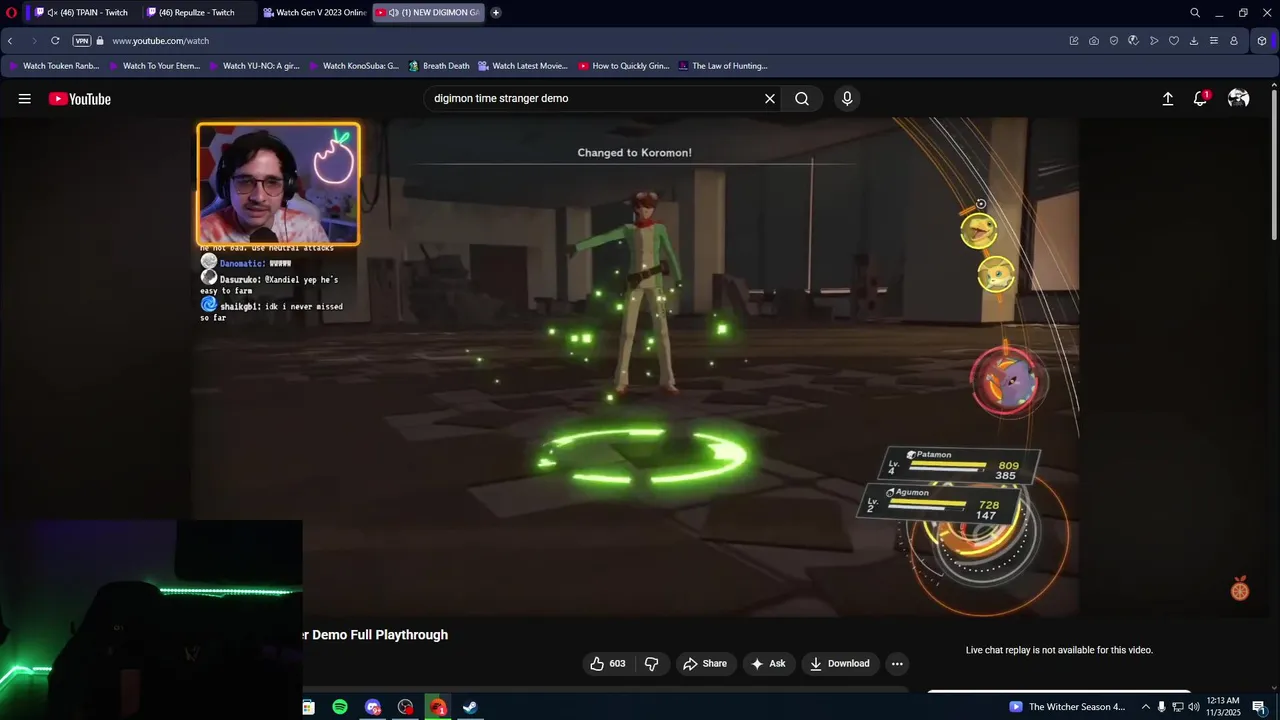This screenshot has height=720, width=1280.
Task: Add page to bookmarks with heart icon
Action: 1174,41
